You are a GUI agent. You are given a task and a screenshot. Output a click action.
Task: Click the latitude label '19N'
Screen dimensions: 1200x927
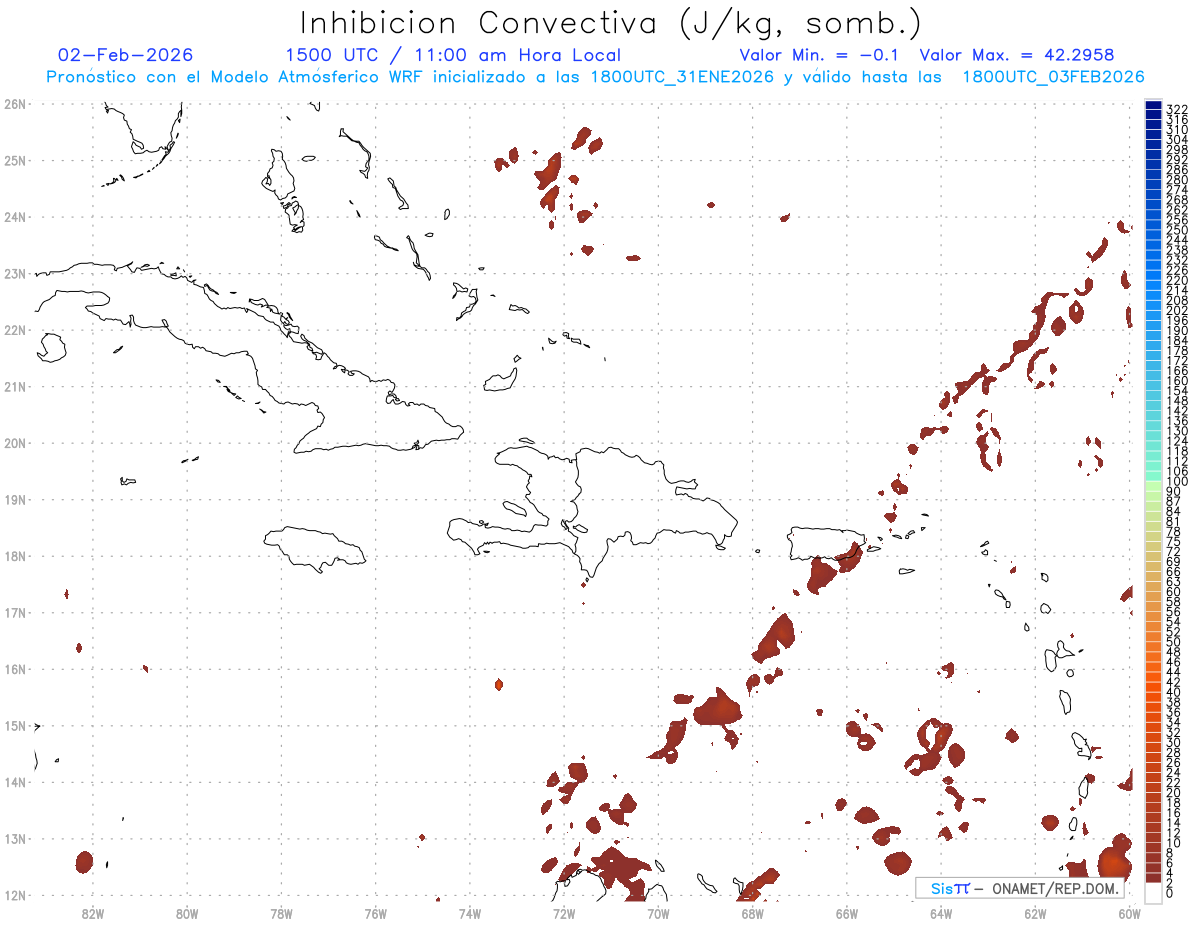click(14, 499)
